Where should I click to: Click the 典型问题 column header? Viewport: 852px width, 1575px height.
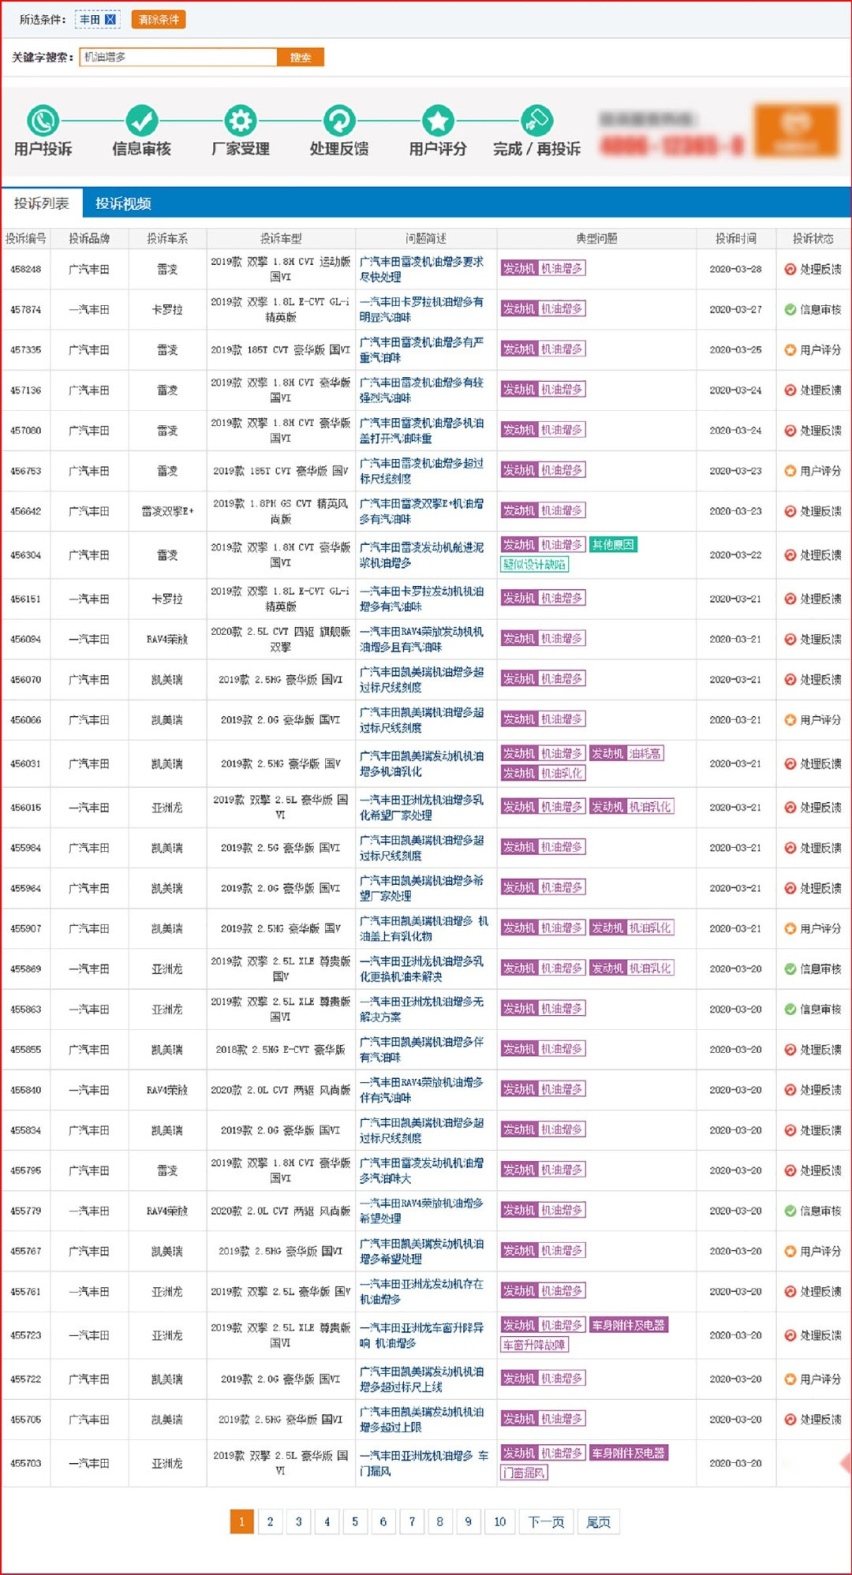(597, 238)
